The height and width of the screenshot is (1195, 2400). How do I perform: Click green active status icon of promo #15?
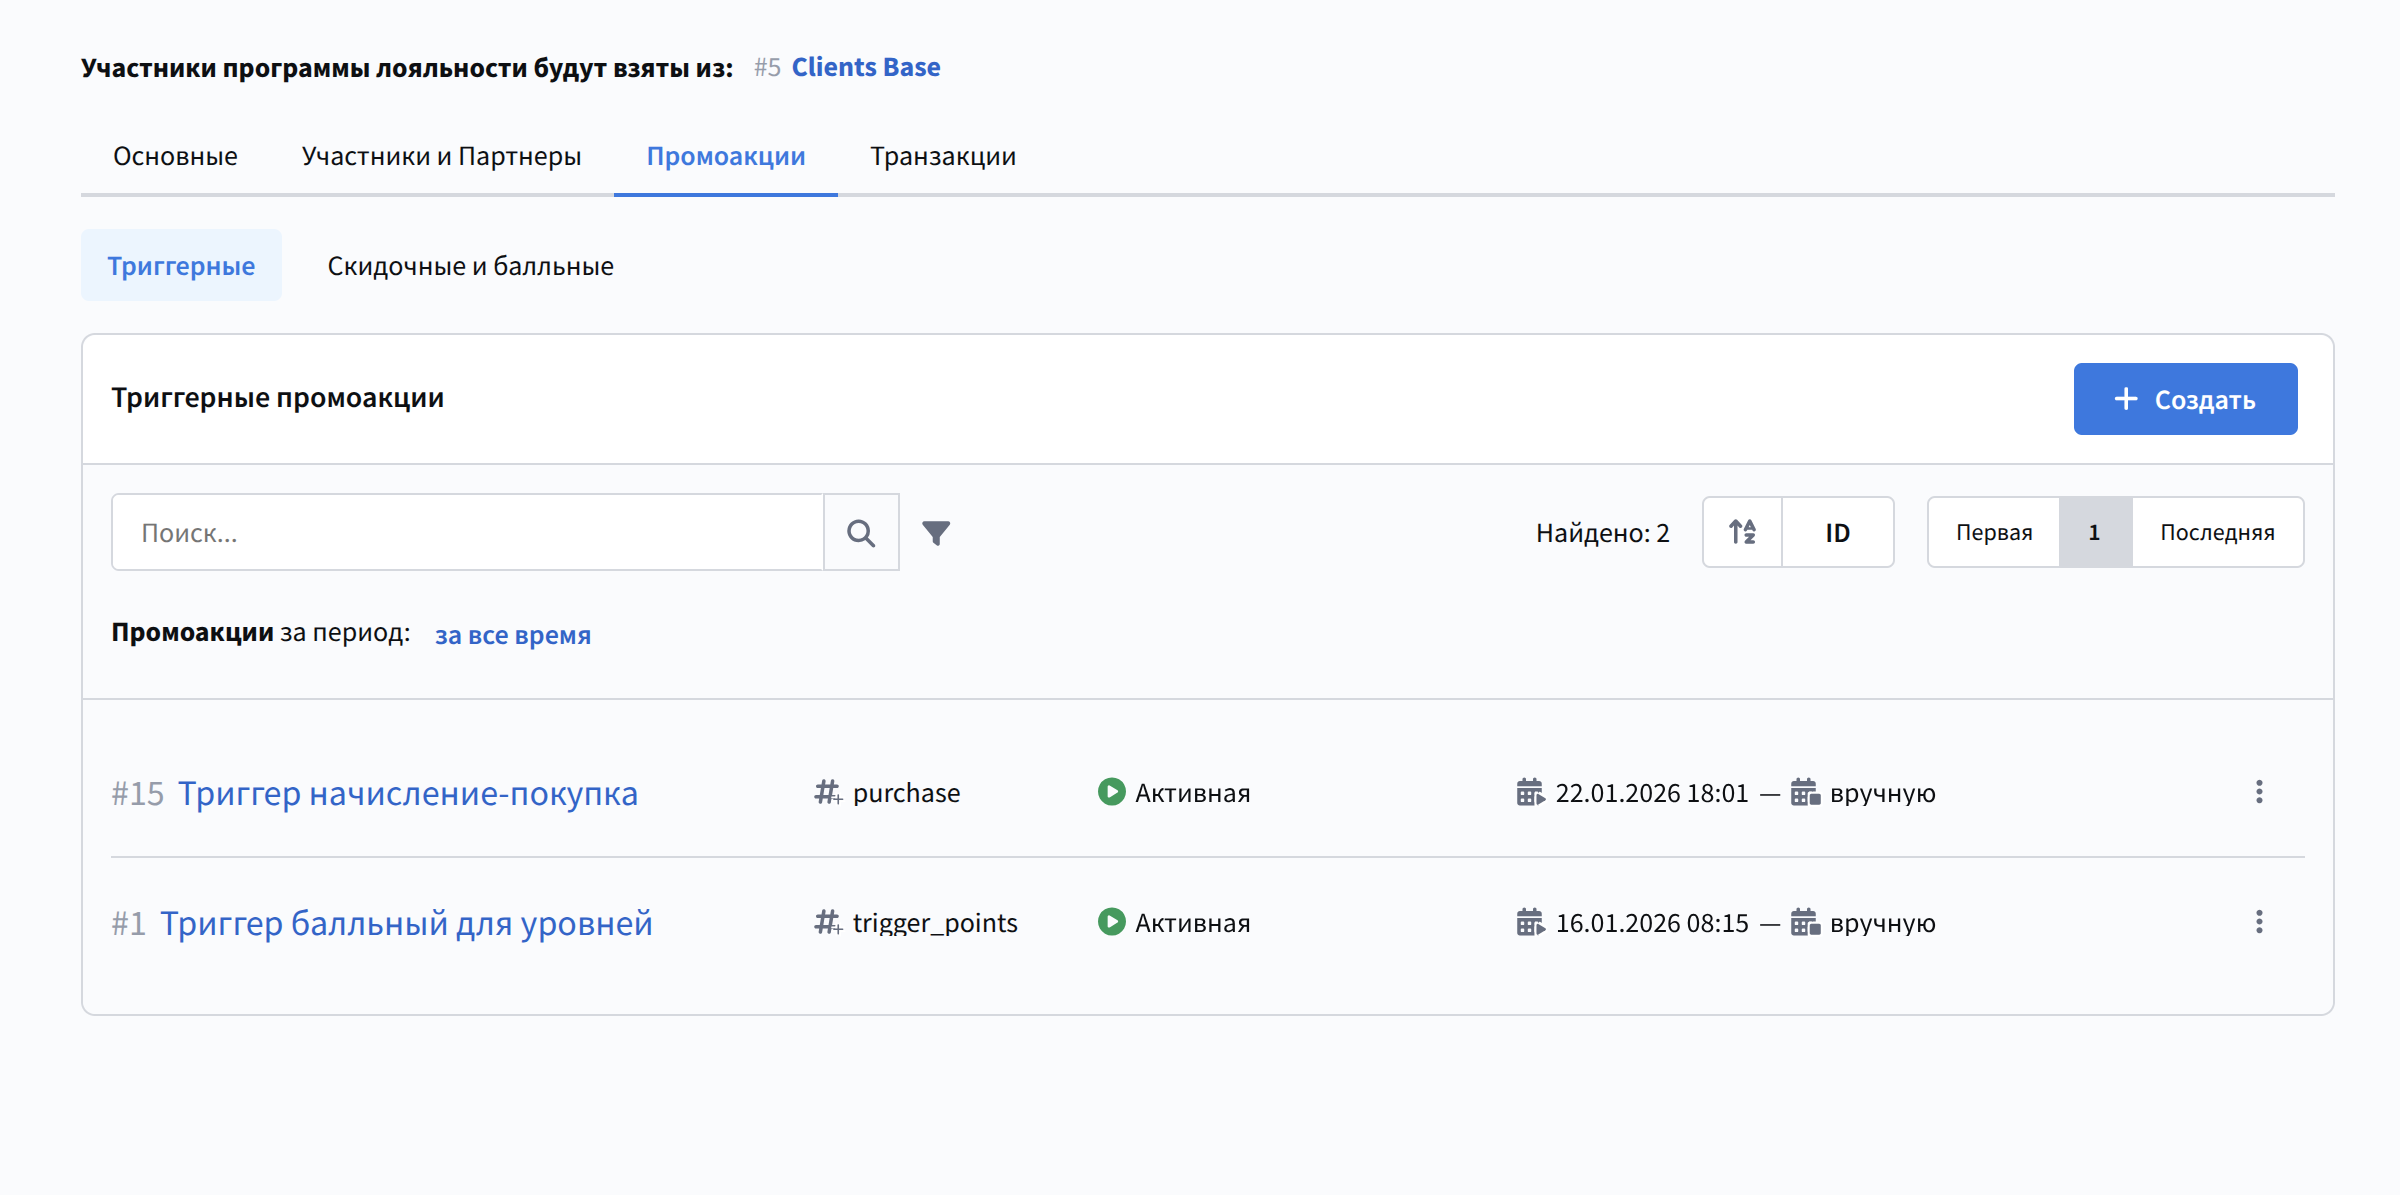[1111, 792]
